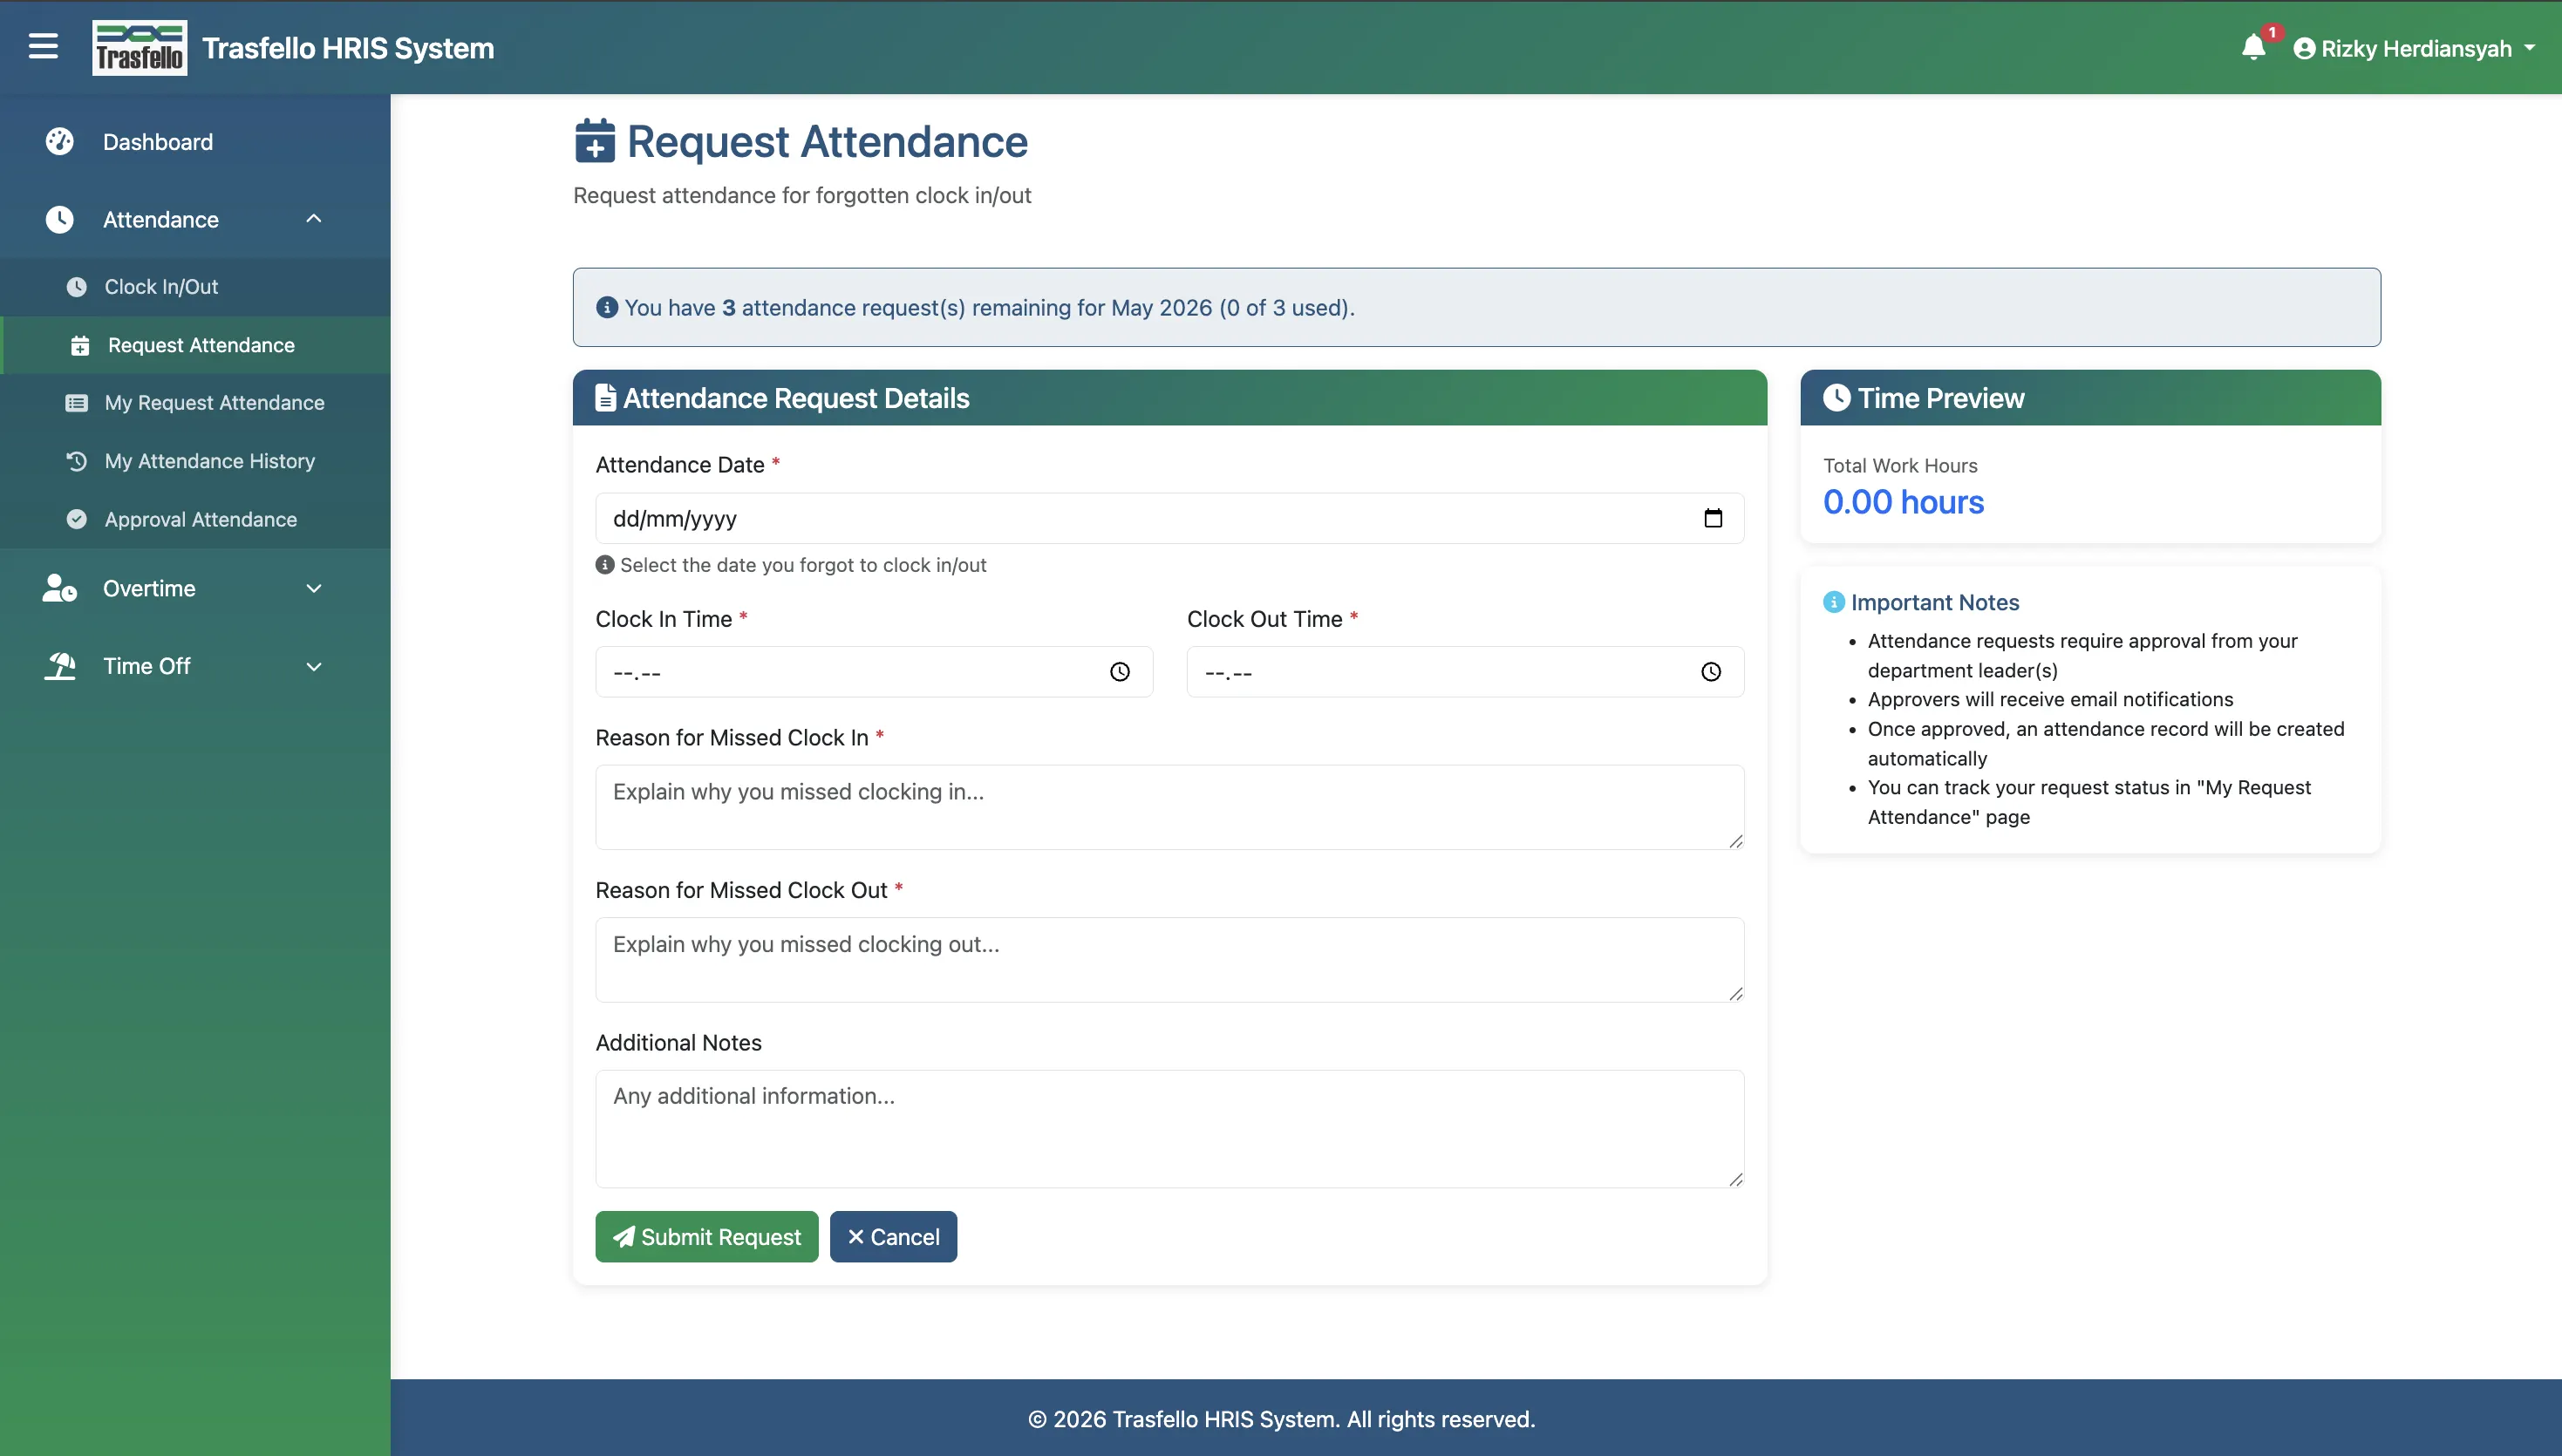Focus the Reason for Missed Clock In field

point(1169,807)
